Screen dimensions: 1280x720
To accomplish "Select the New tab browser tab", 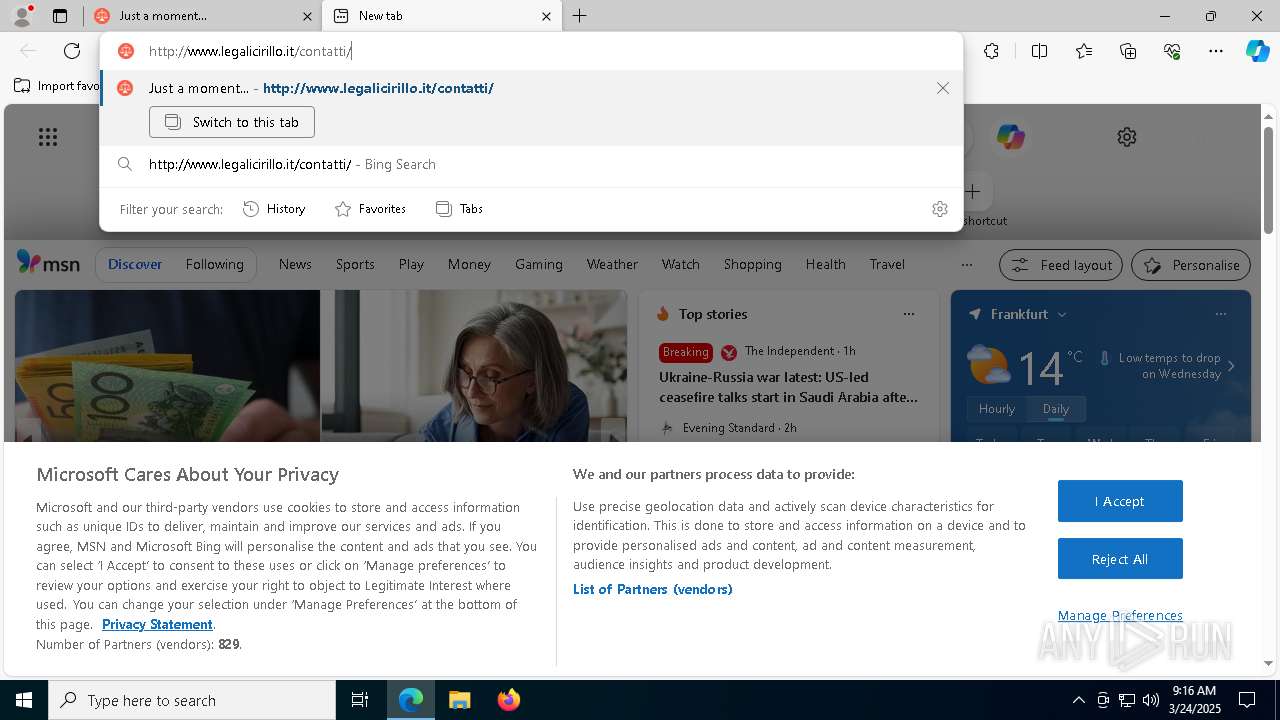I will pos(442,16).
